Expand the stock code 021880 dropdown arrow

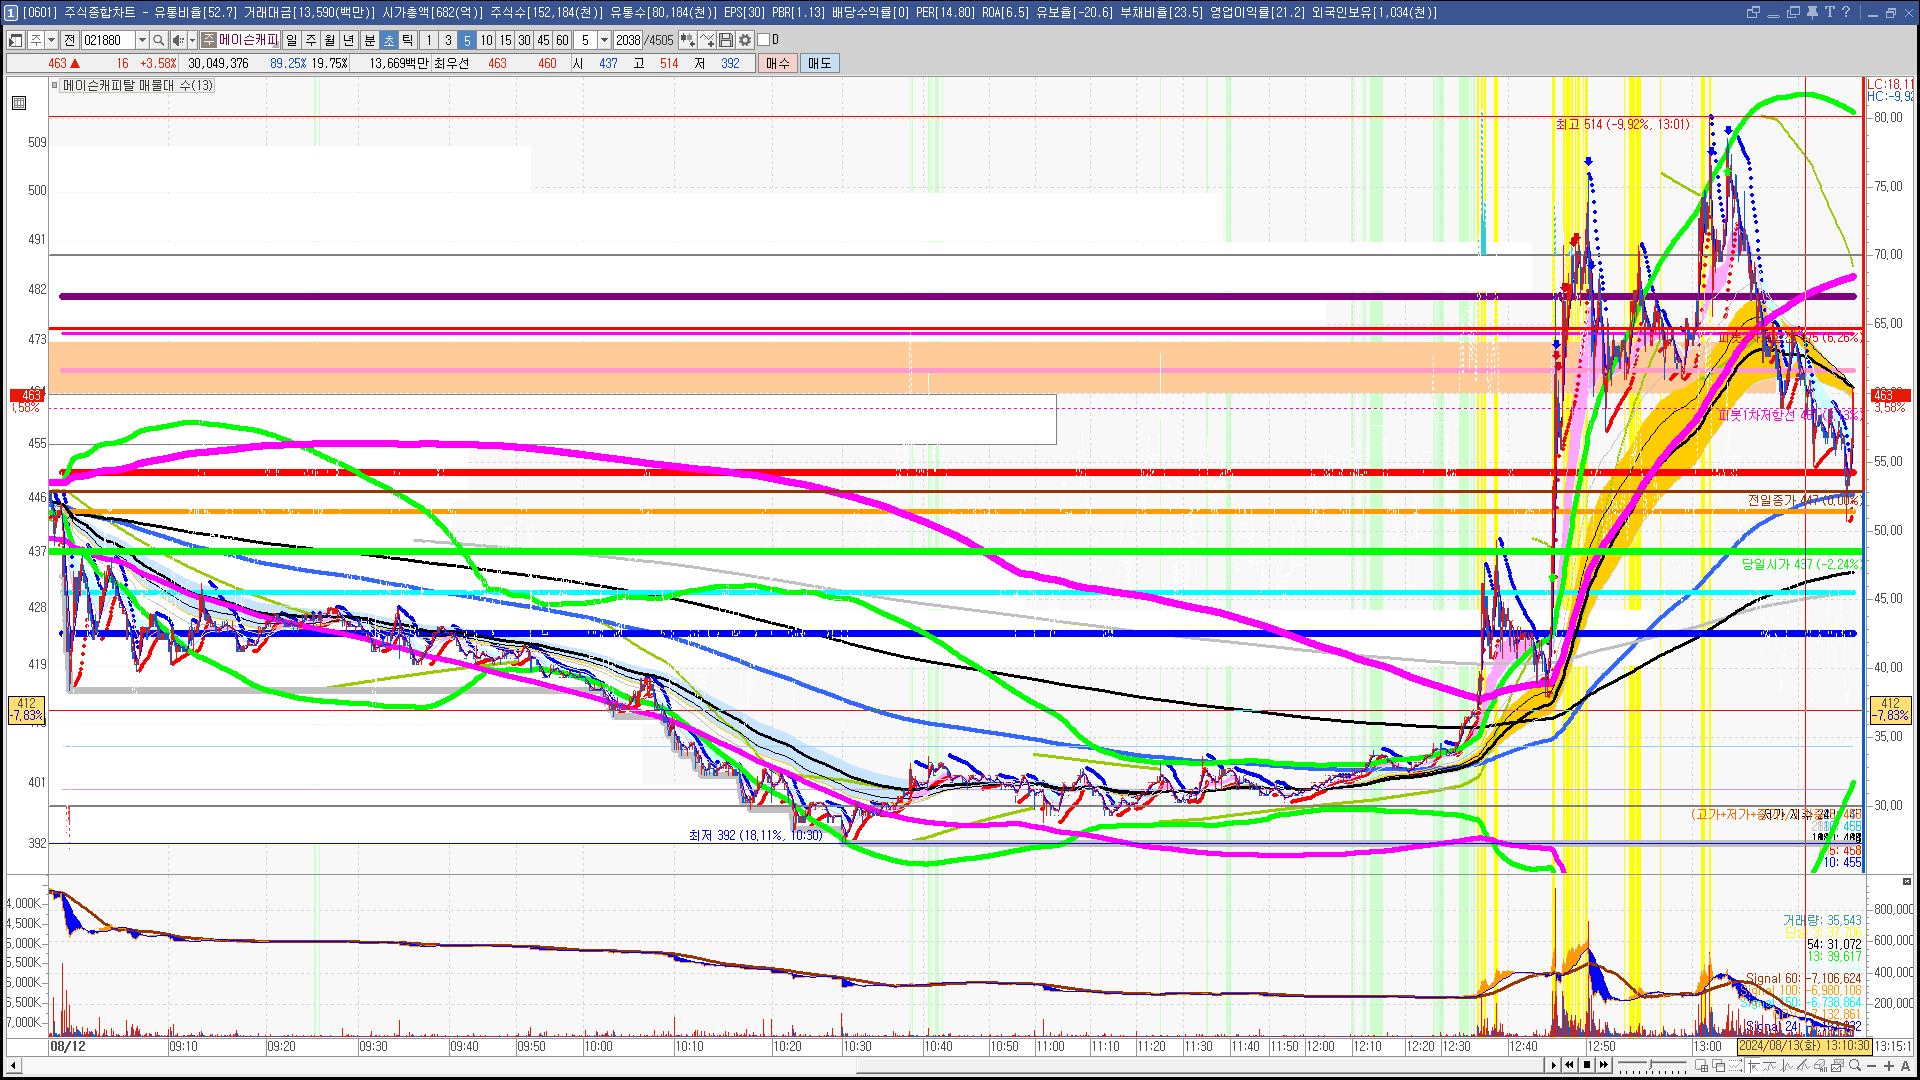click(x=142, y=40)
